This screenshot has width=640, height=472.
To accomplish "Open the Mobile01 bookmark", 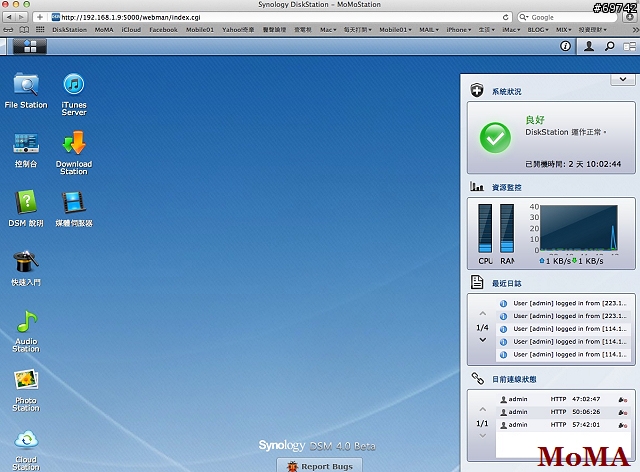I will click(x=200, y=29).
